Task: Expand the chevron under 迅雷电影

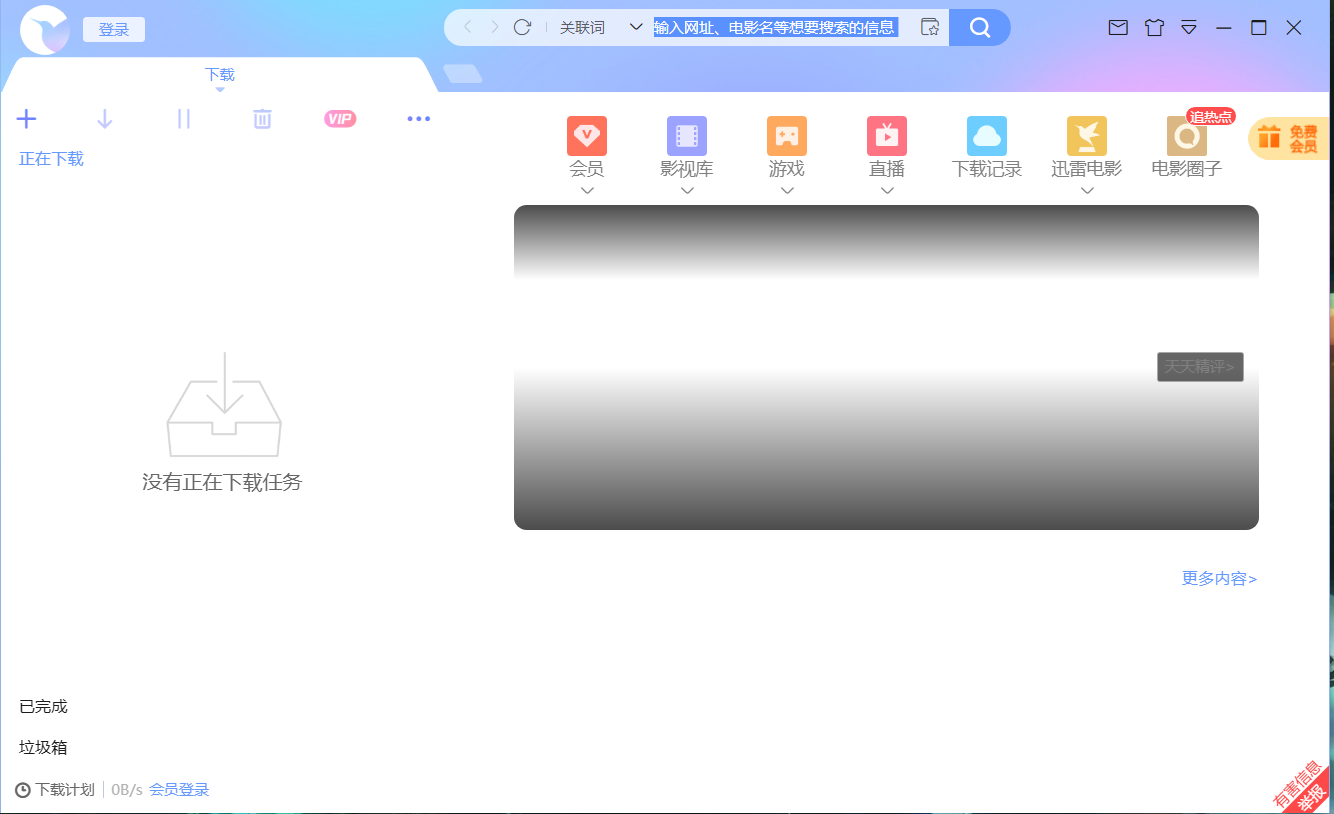Action: coord(1087,191)
